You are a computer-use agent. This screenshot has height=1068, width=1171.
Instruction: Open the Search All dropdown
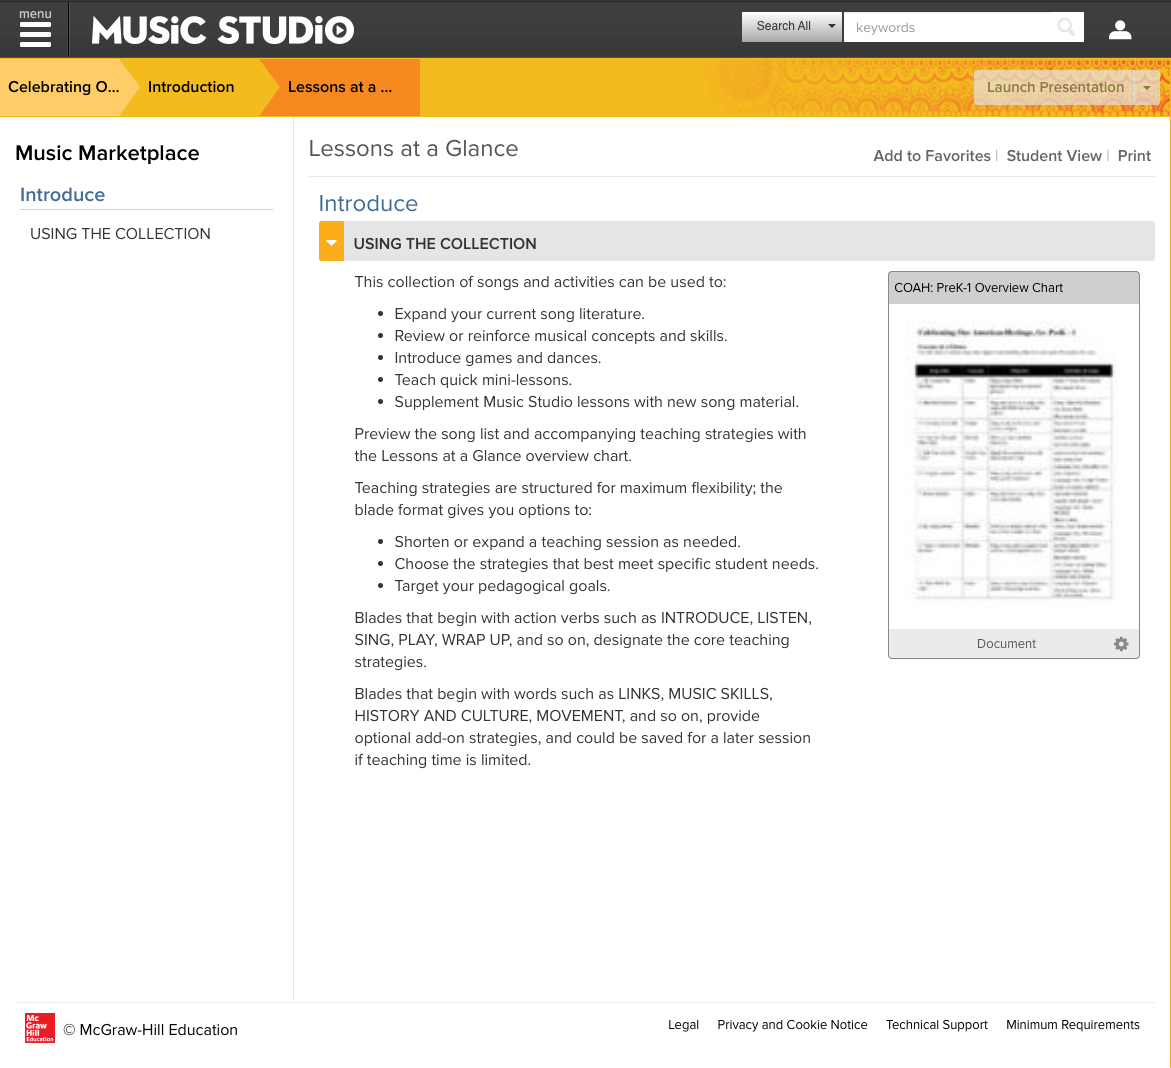[x=792, y=26]
